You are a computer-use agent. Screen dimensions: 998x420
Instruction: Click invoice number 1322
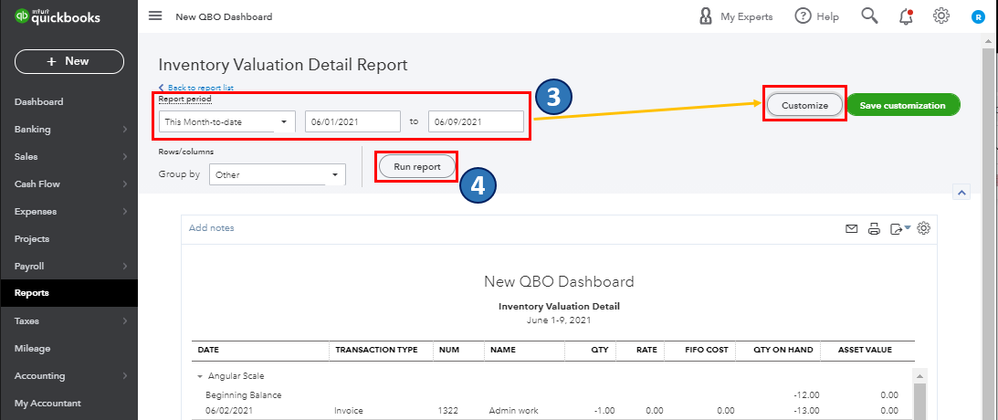tap(448, 411)
